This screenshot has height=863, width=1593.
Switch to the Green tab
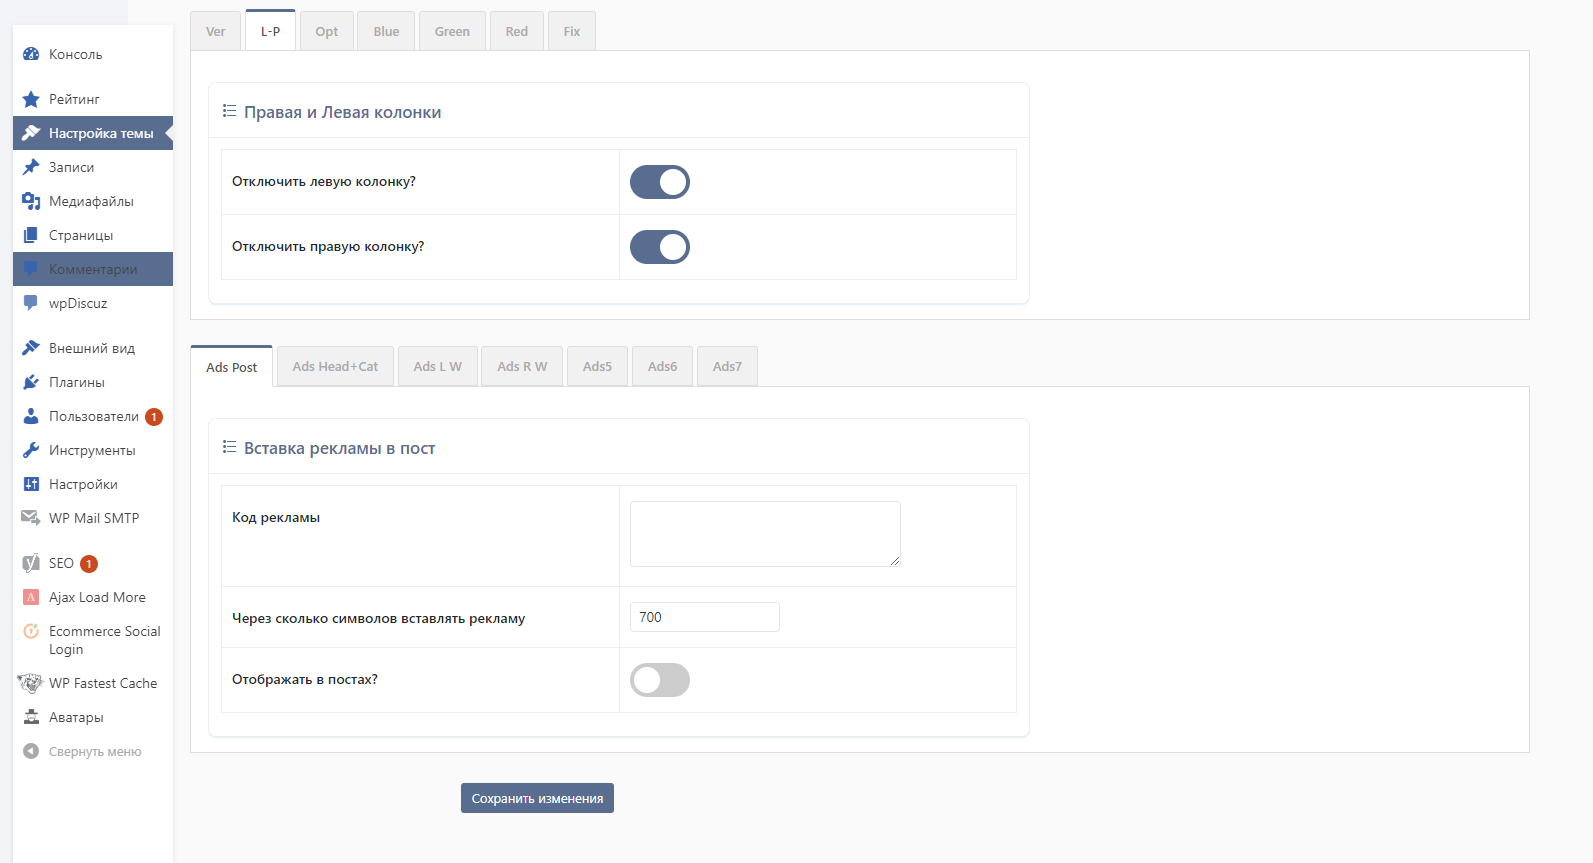click(452, 31)
